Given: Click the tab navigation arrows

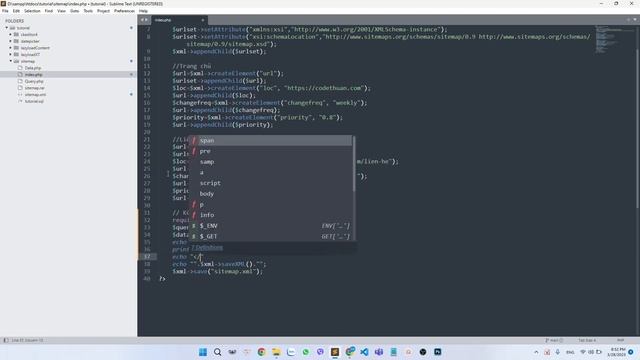Looking at the screenshot, I should [x=144, y=20].
